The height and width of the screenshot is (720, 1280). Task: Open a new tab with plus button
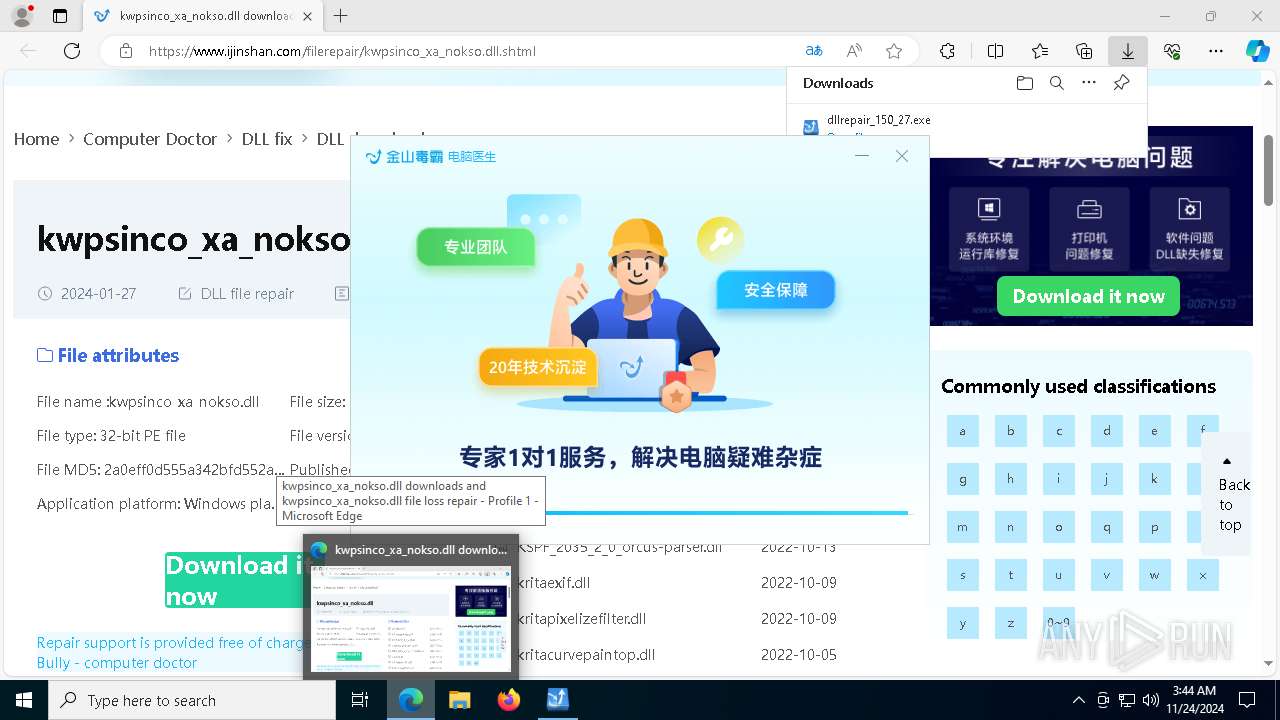[x=341, y=16]
